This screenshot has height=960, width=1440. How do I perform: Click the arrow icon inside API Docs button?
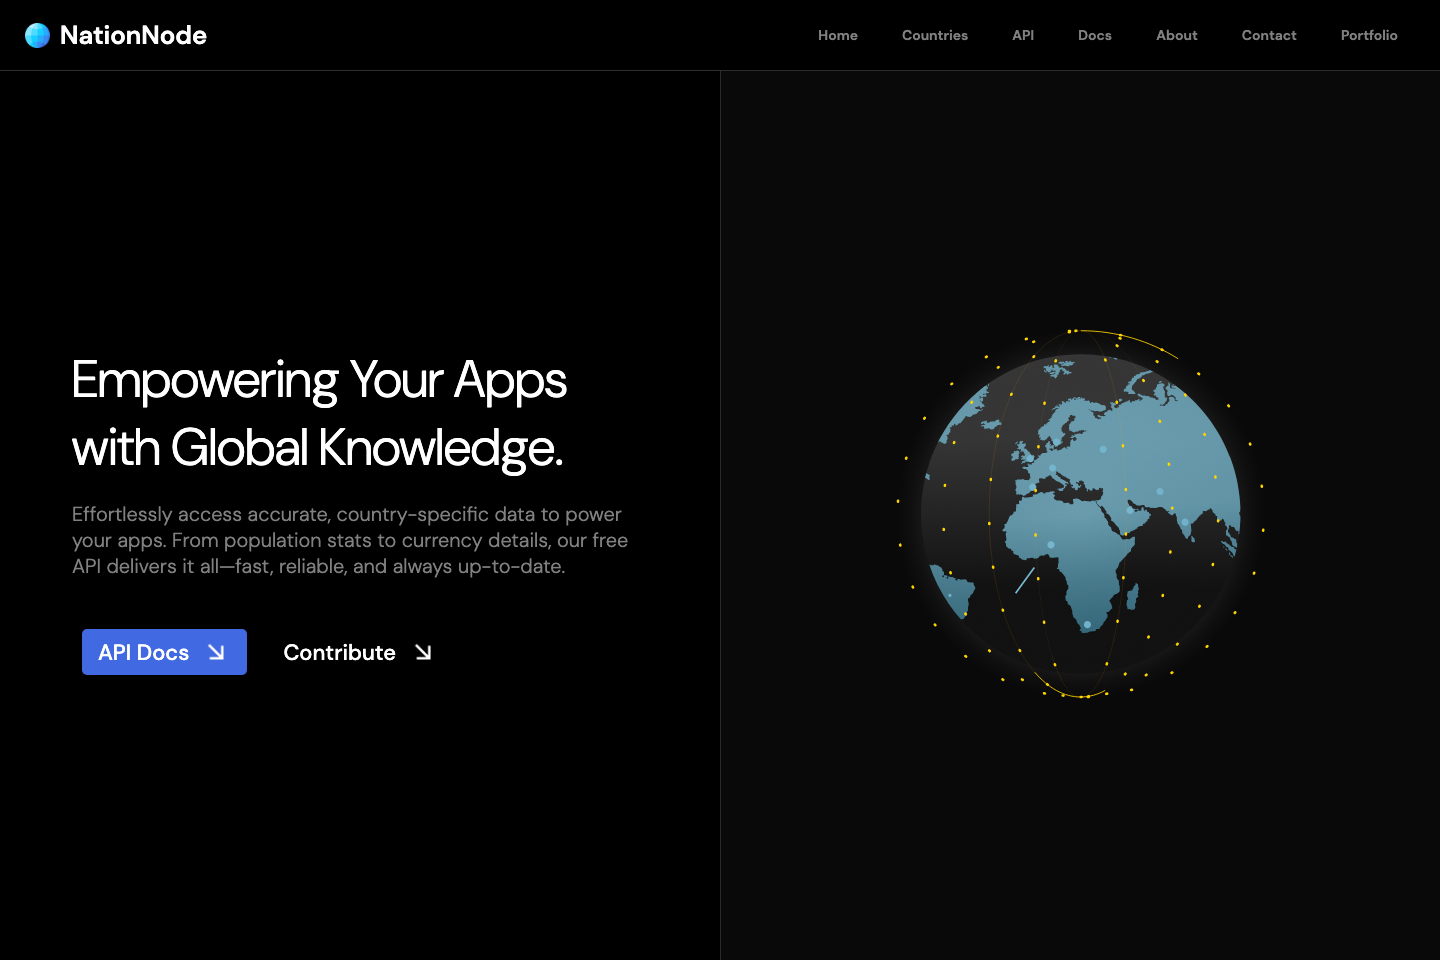click(217, 652)
